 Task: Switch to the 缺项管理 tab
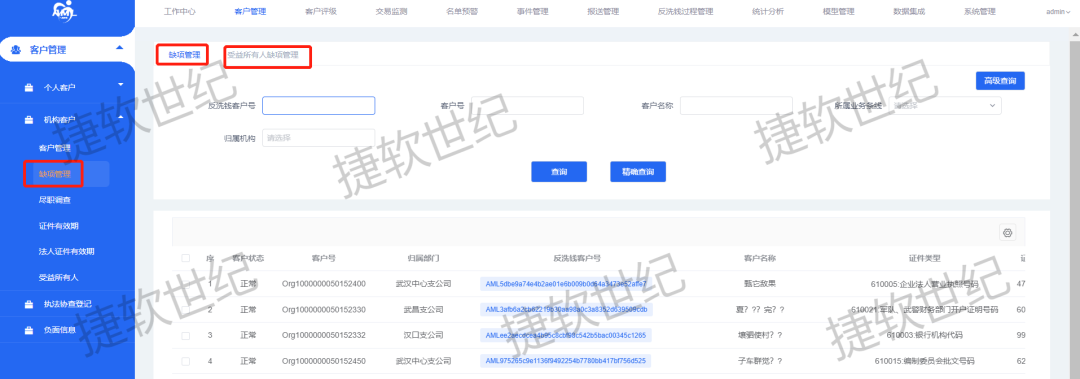[x=184, y=54]
